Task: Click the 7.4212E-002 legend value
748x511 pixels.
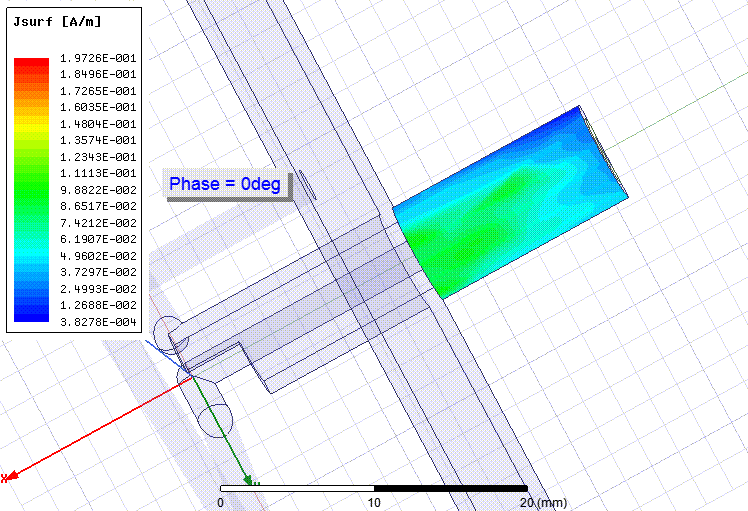Action: [x=98, y=223]
